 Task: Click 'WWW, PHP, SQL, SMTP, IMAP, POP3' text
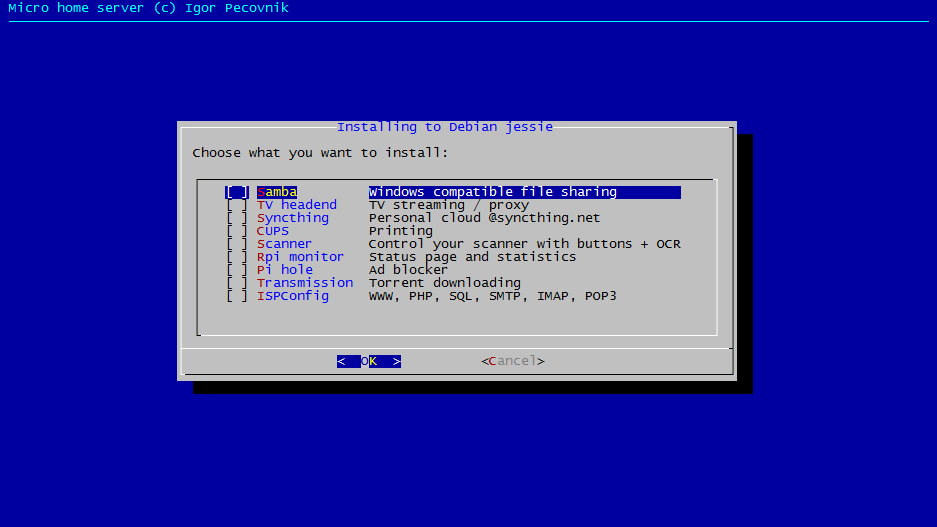pos(492,296)
